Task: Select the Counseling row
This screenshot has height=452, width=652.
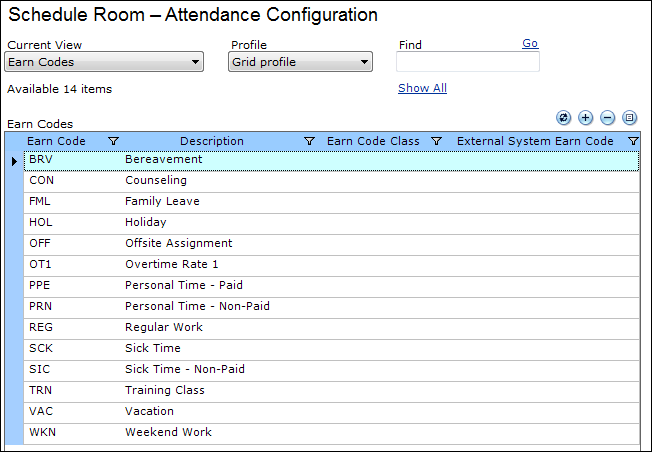Action: pos(331,182)
